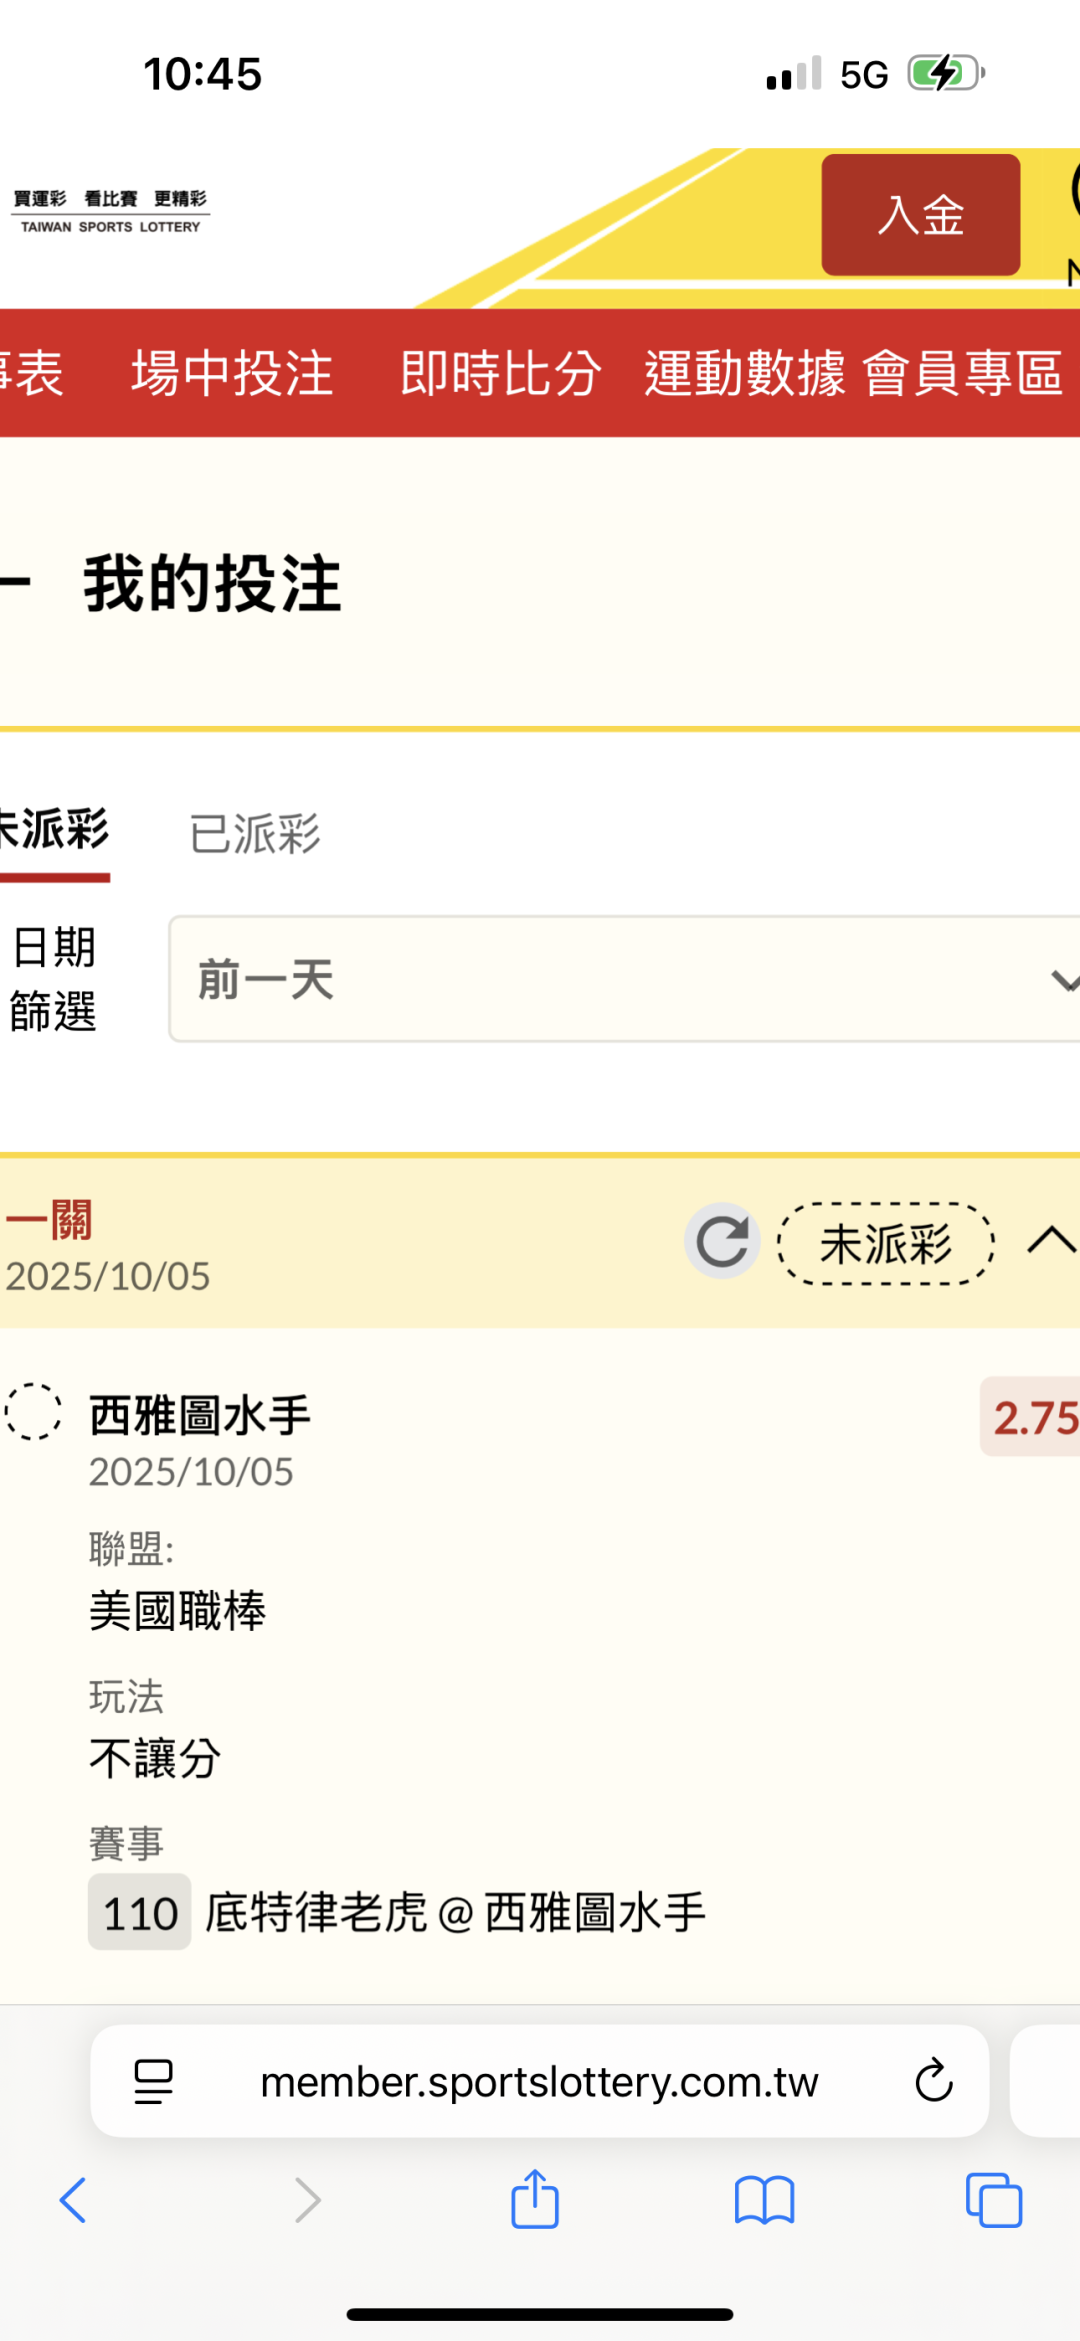Tap the 2.75 odds badge

pos(1034,1417)
